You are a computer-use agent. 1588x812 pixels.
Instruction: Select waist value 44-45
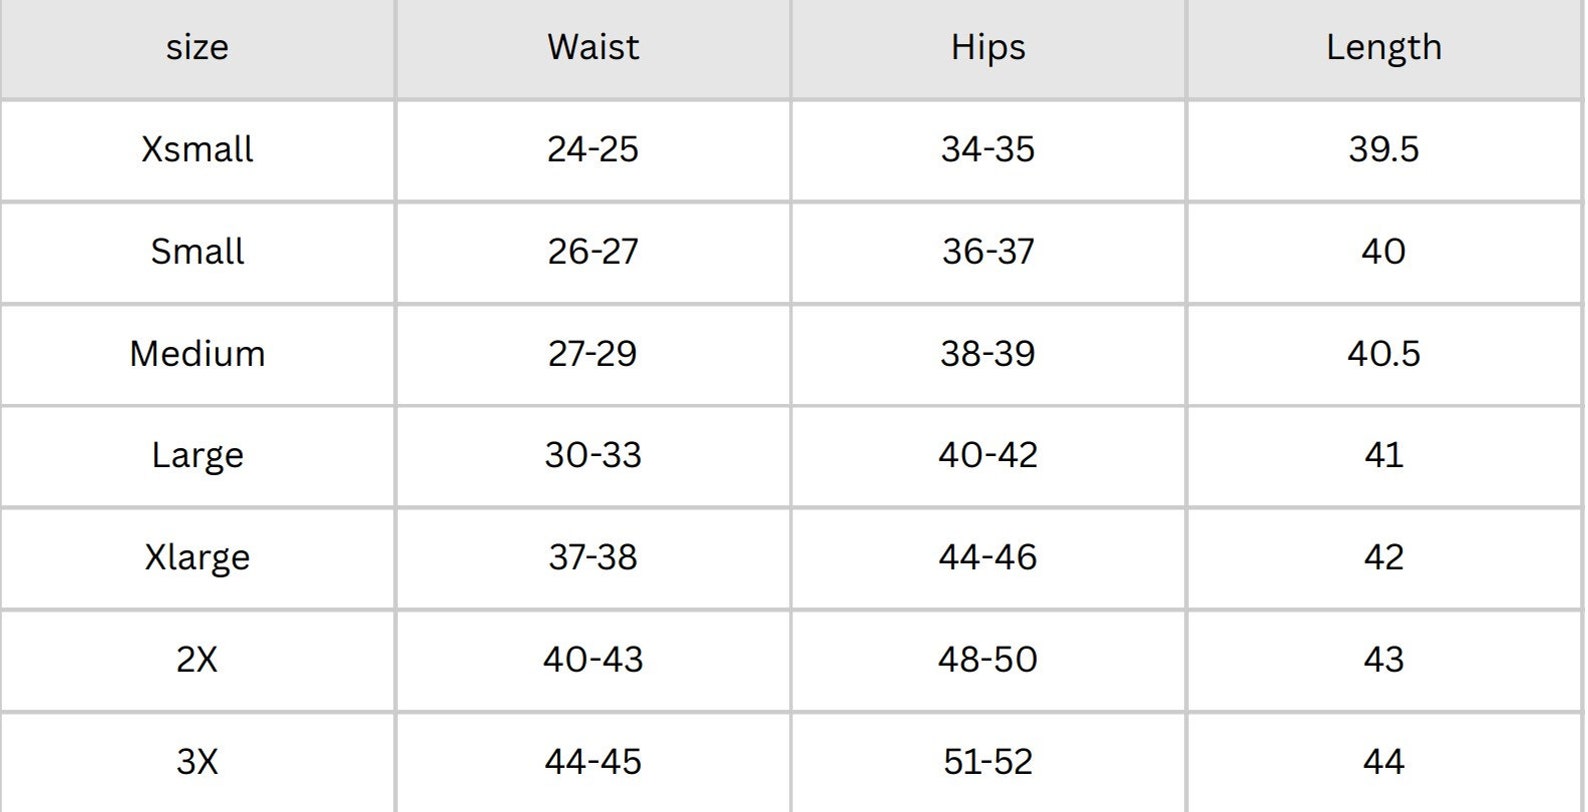(x=593, y=761)
